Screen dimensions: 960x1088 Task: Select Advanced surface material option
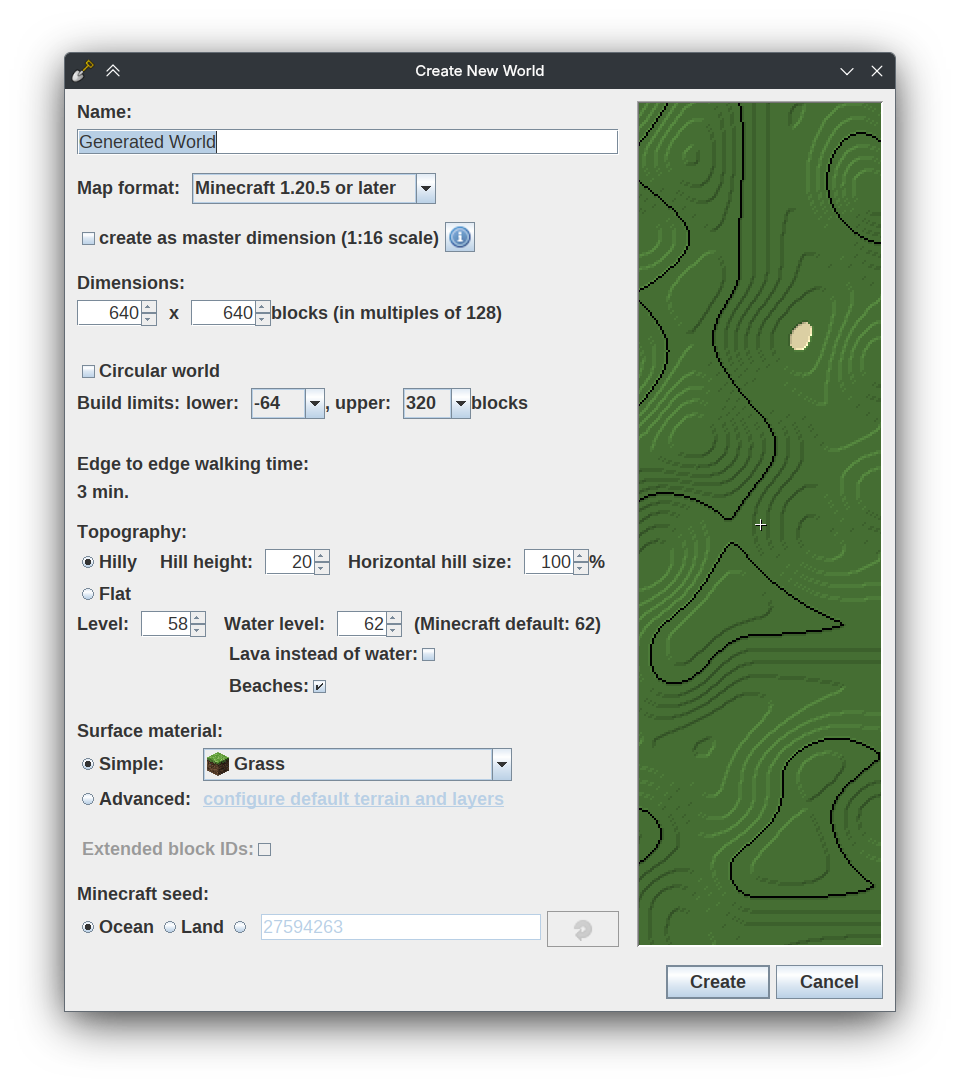click(x=89, y=799)
